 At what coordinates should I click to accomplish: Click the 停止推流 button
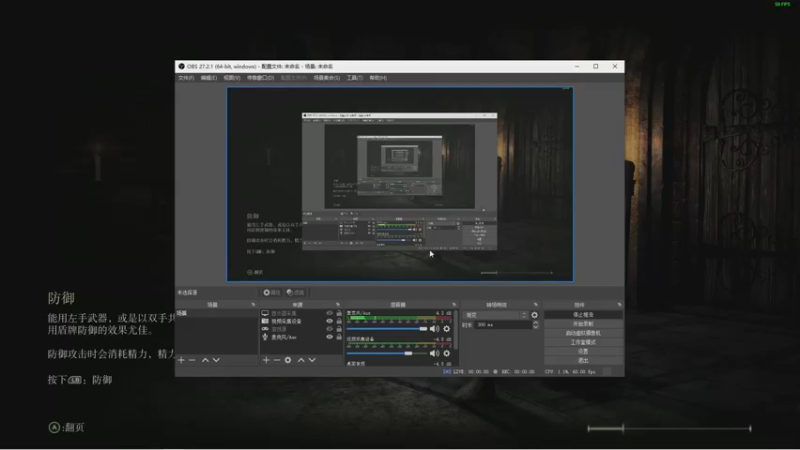pos(582,315)
